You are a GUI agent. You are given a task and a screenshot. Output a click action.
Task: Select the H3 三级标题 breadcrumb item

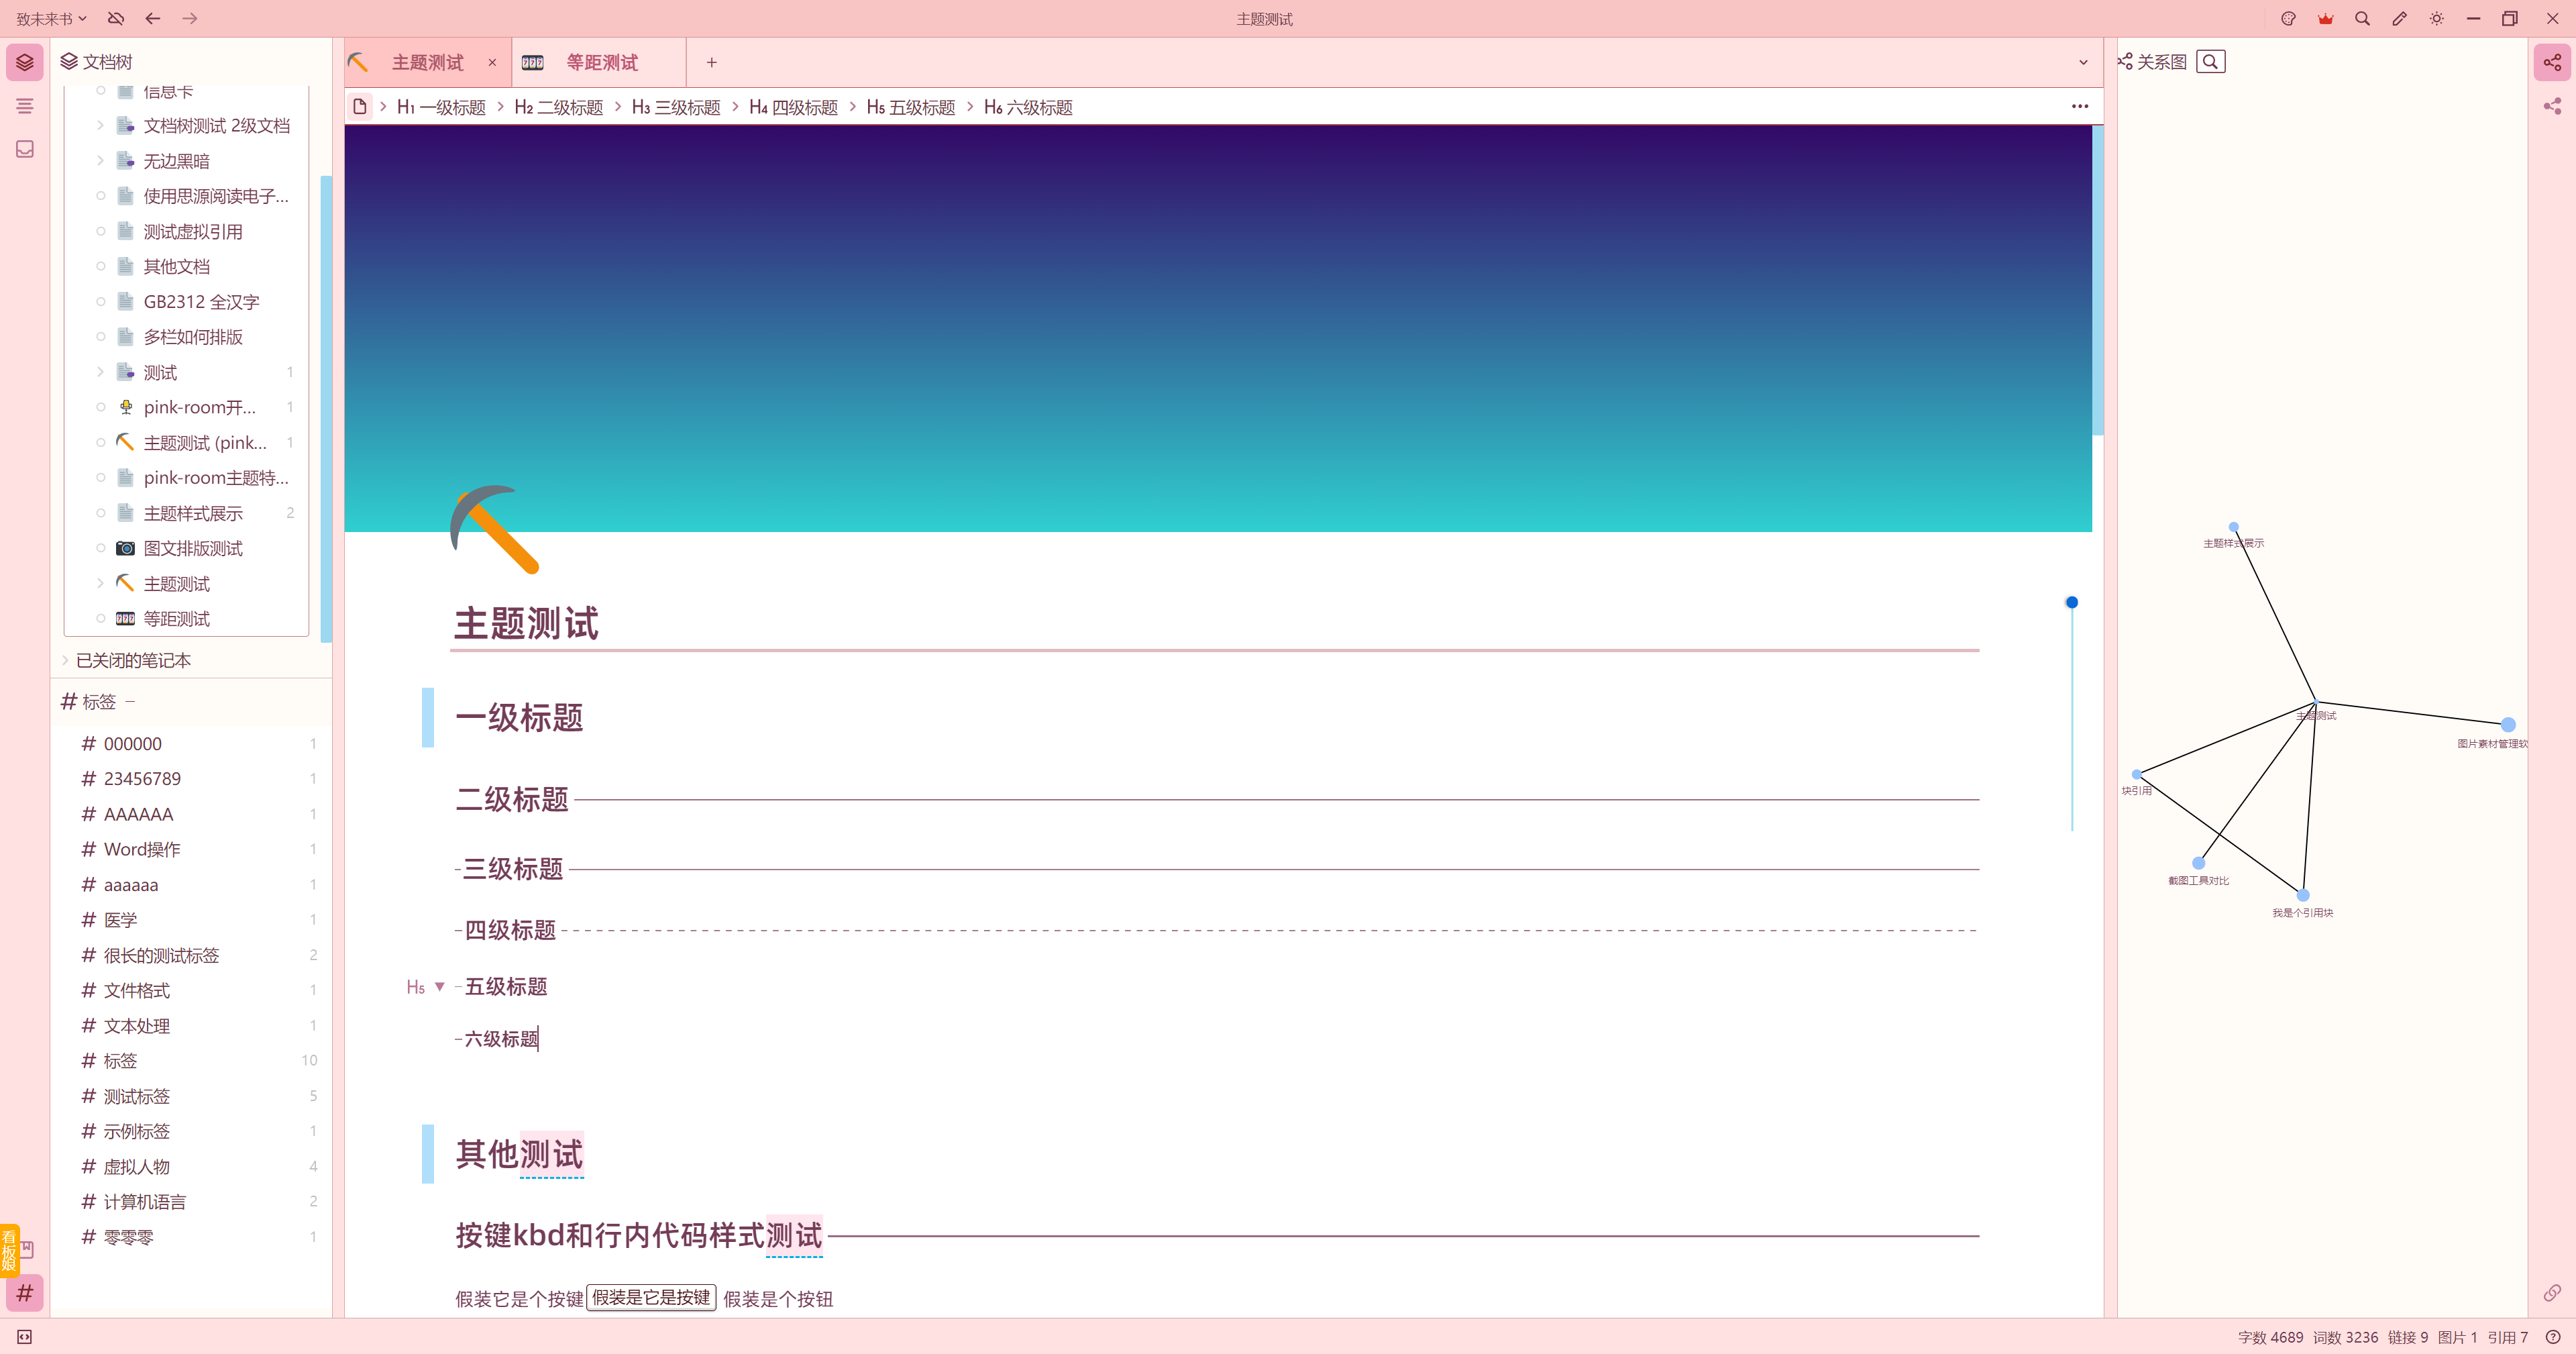coord(676,107)
